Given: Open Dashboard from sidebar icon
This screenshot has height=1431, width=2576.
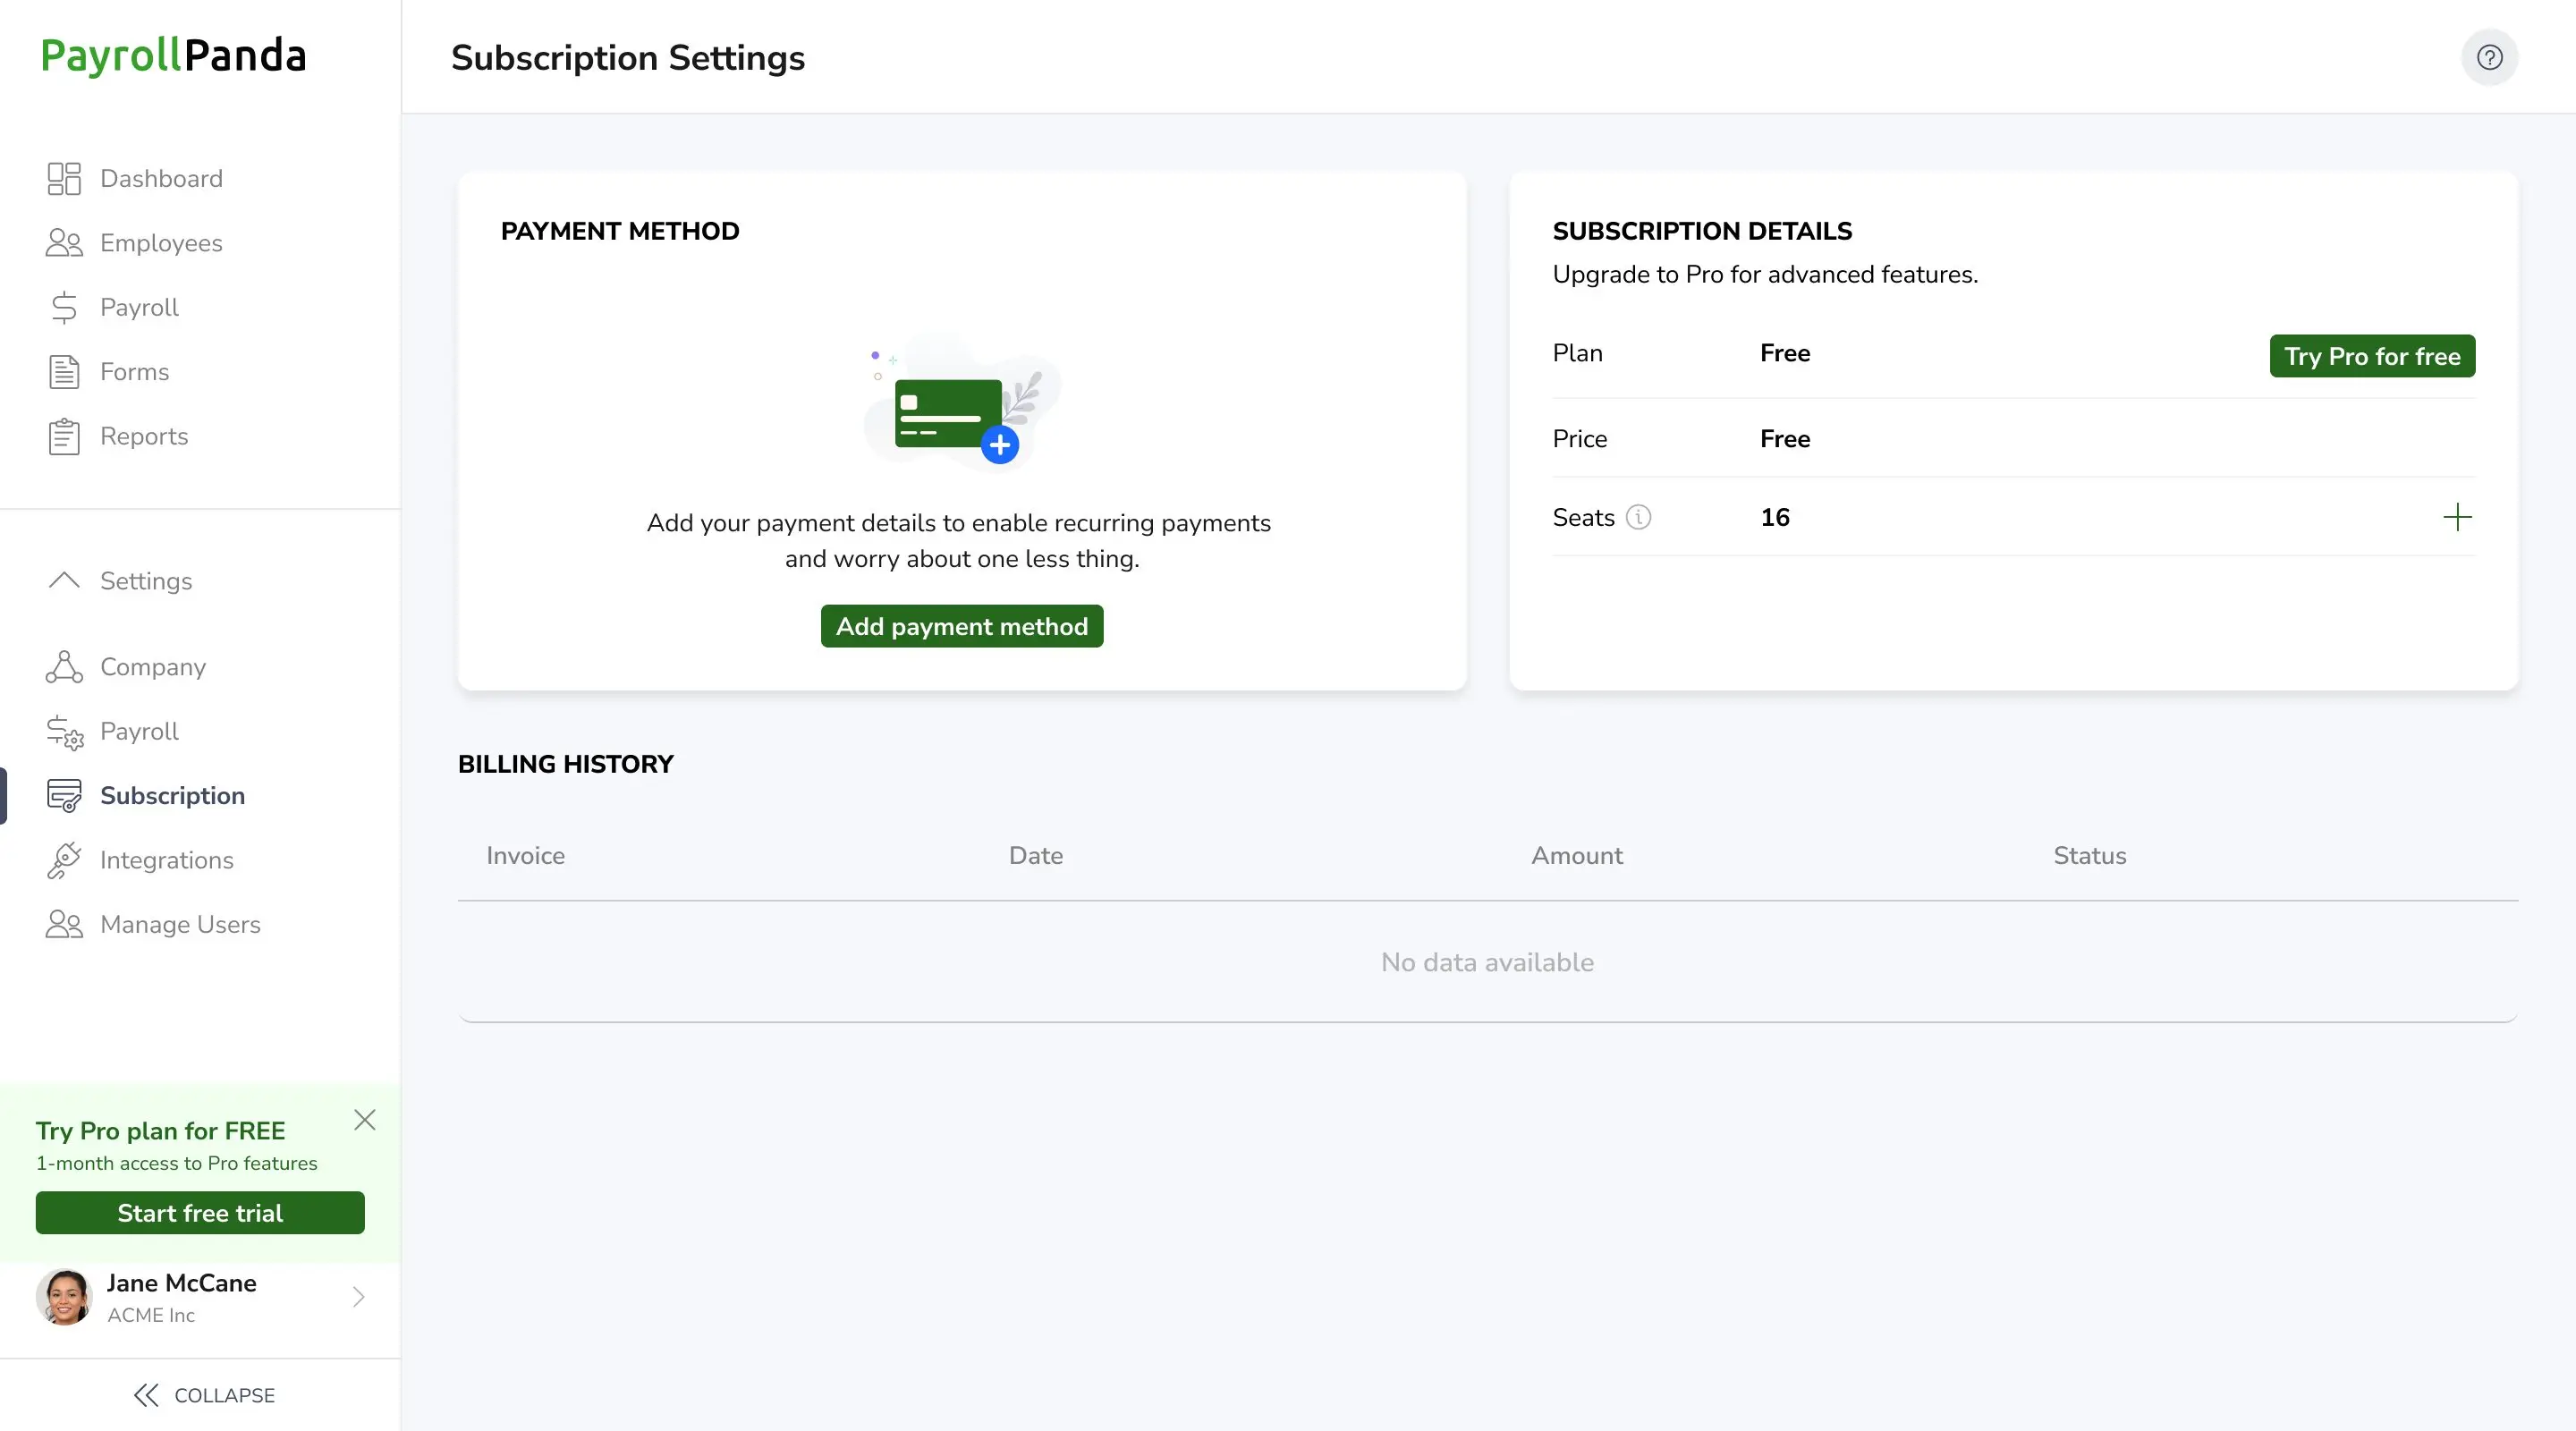Looking at the screenshot, I should [x=64, y=178].
